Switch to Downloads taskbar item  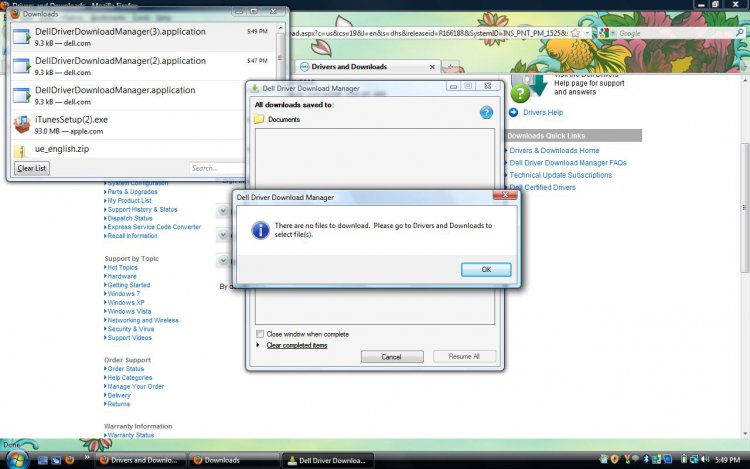(x=234, y=460)
